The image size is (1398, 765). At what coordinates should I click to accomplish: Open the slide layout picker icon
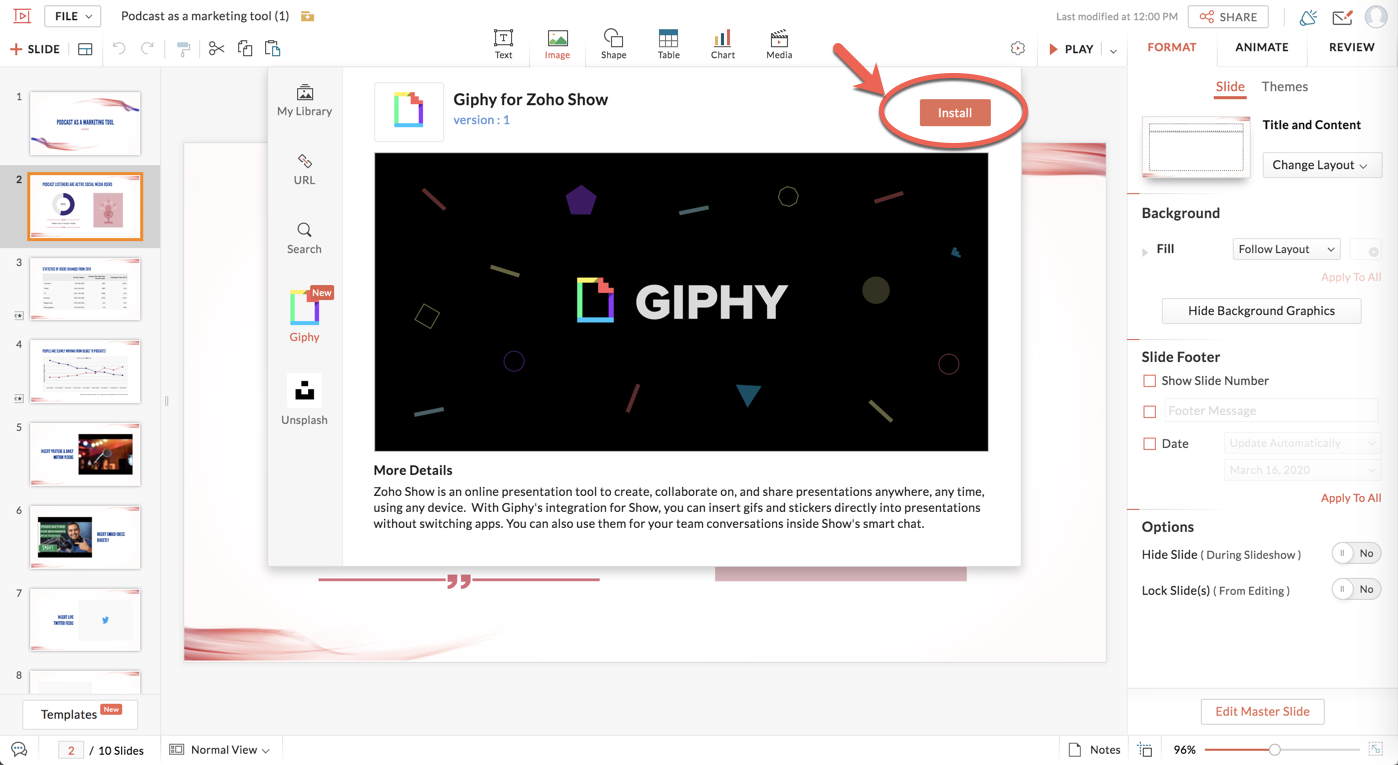(85, 49)
